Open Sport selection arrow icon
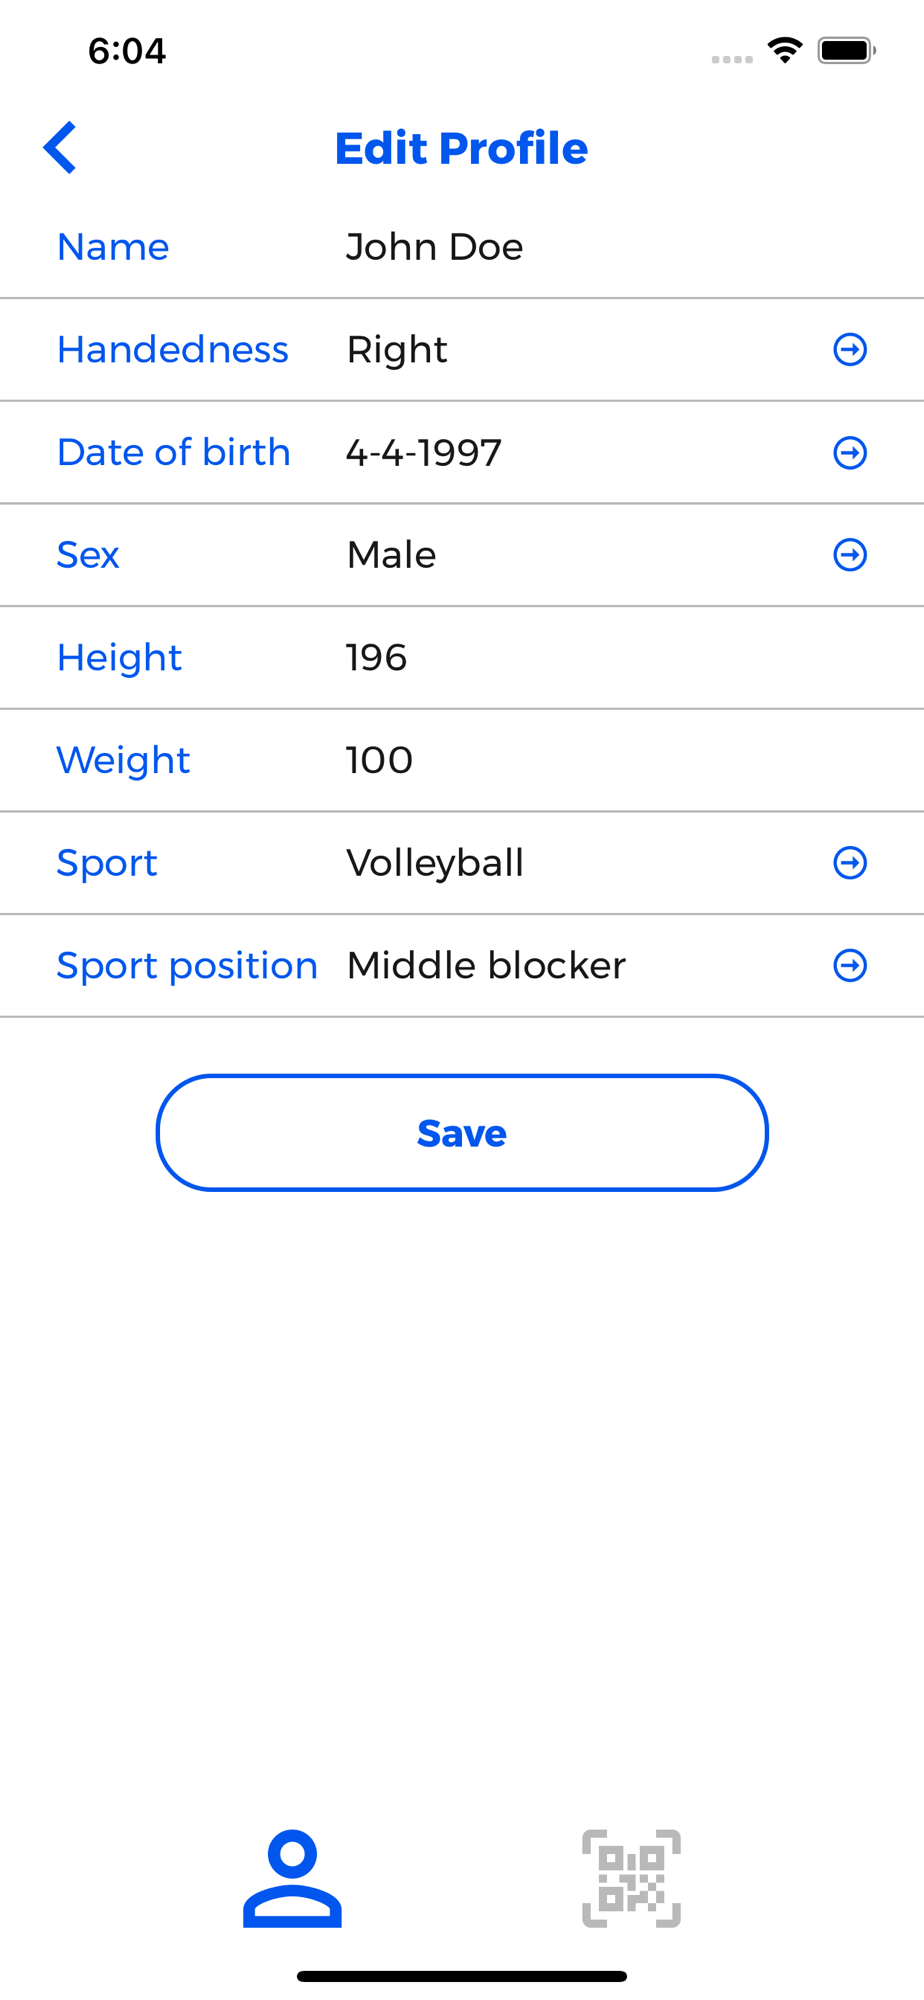The image size is (924, 2000). pos(850,863)
